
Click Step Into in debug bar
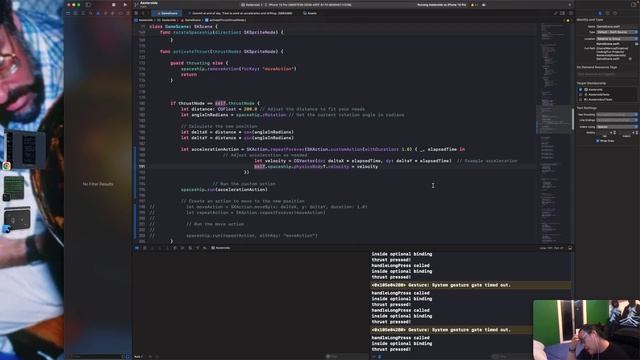tap(167, 248)
